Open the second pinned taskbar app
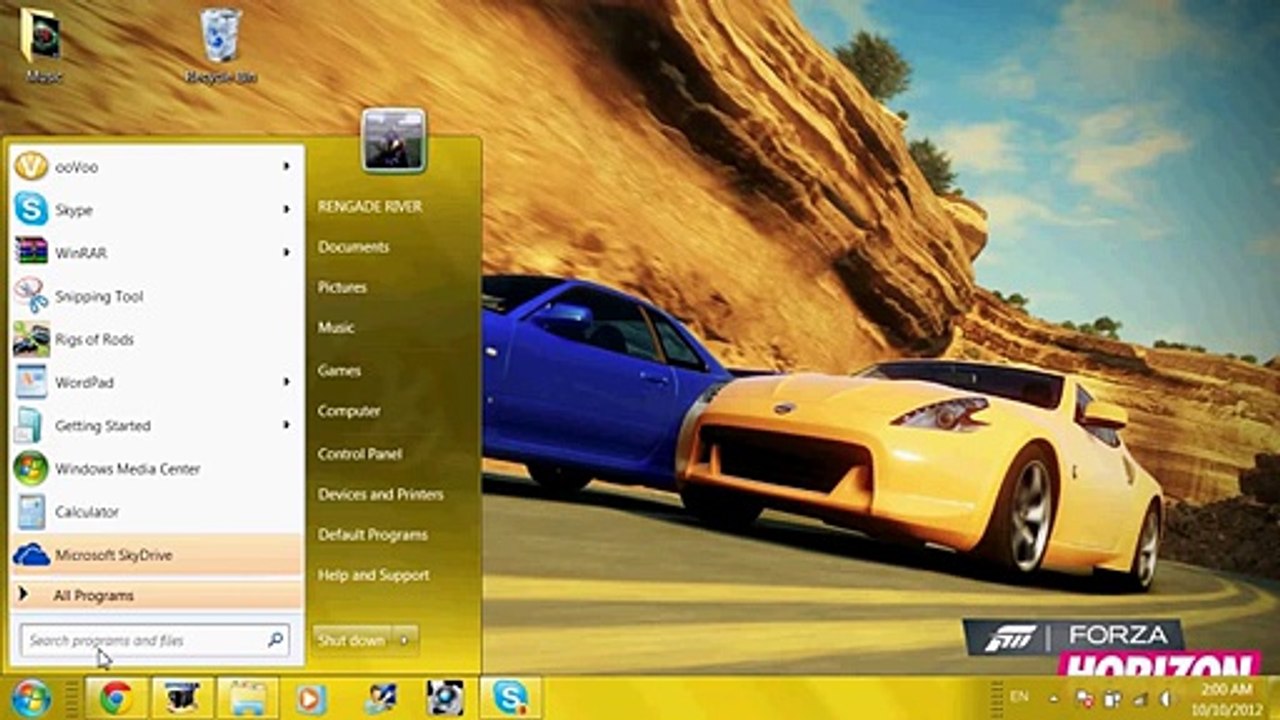This screenshot has width=1280, height=720. click(182, 698)
